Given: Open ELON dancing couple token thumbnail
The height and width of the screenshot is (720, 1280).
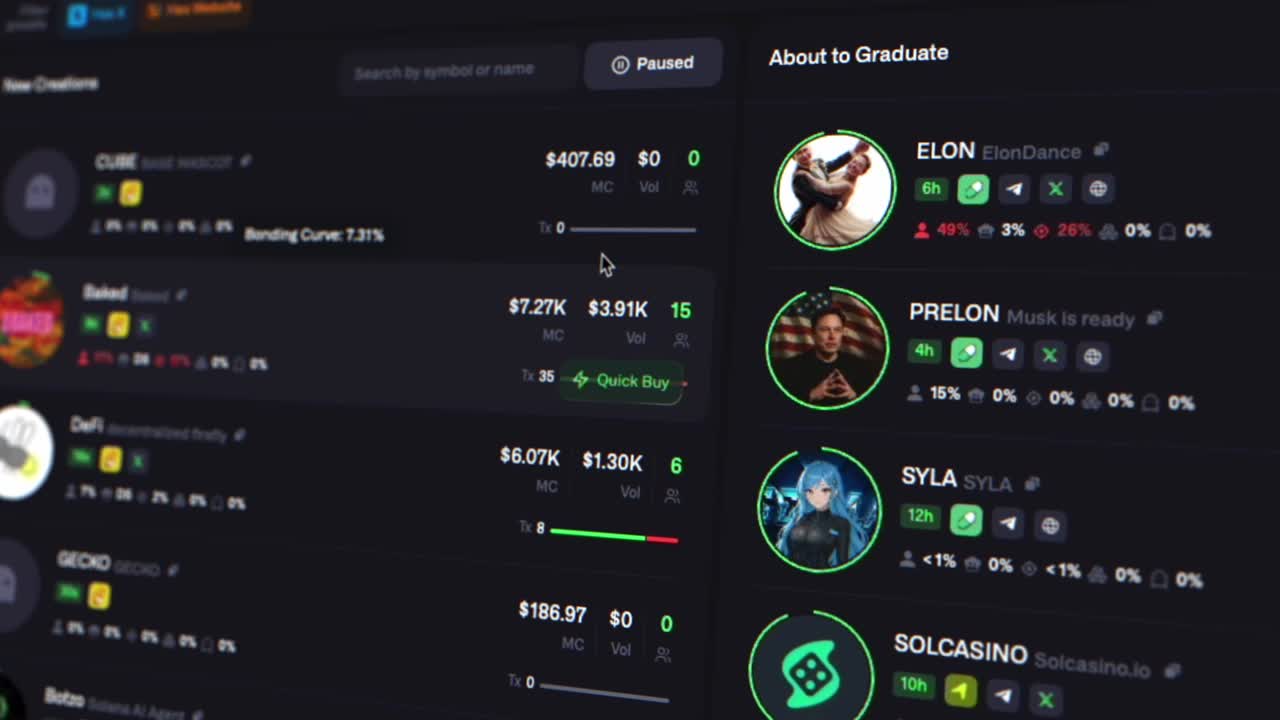Looking at the screenshot, I should click(x=835, y=190).
